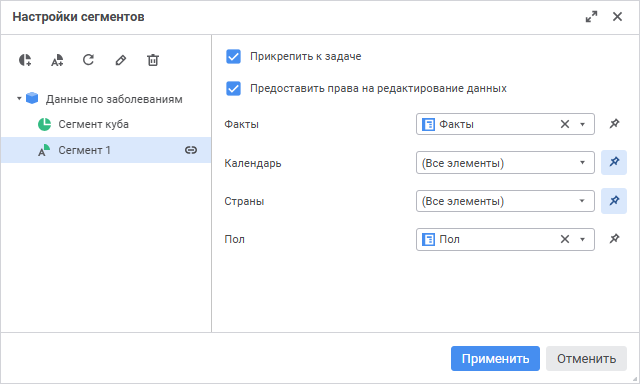Open the Страны dropdown list
This screenshot has width=640, height=384.
coord(505,201)
